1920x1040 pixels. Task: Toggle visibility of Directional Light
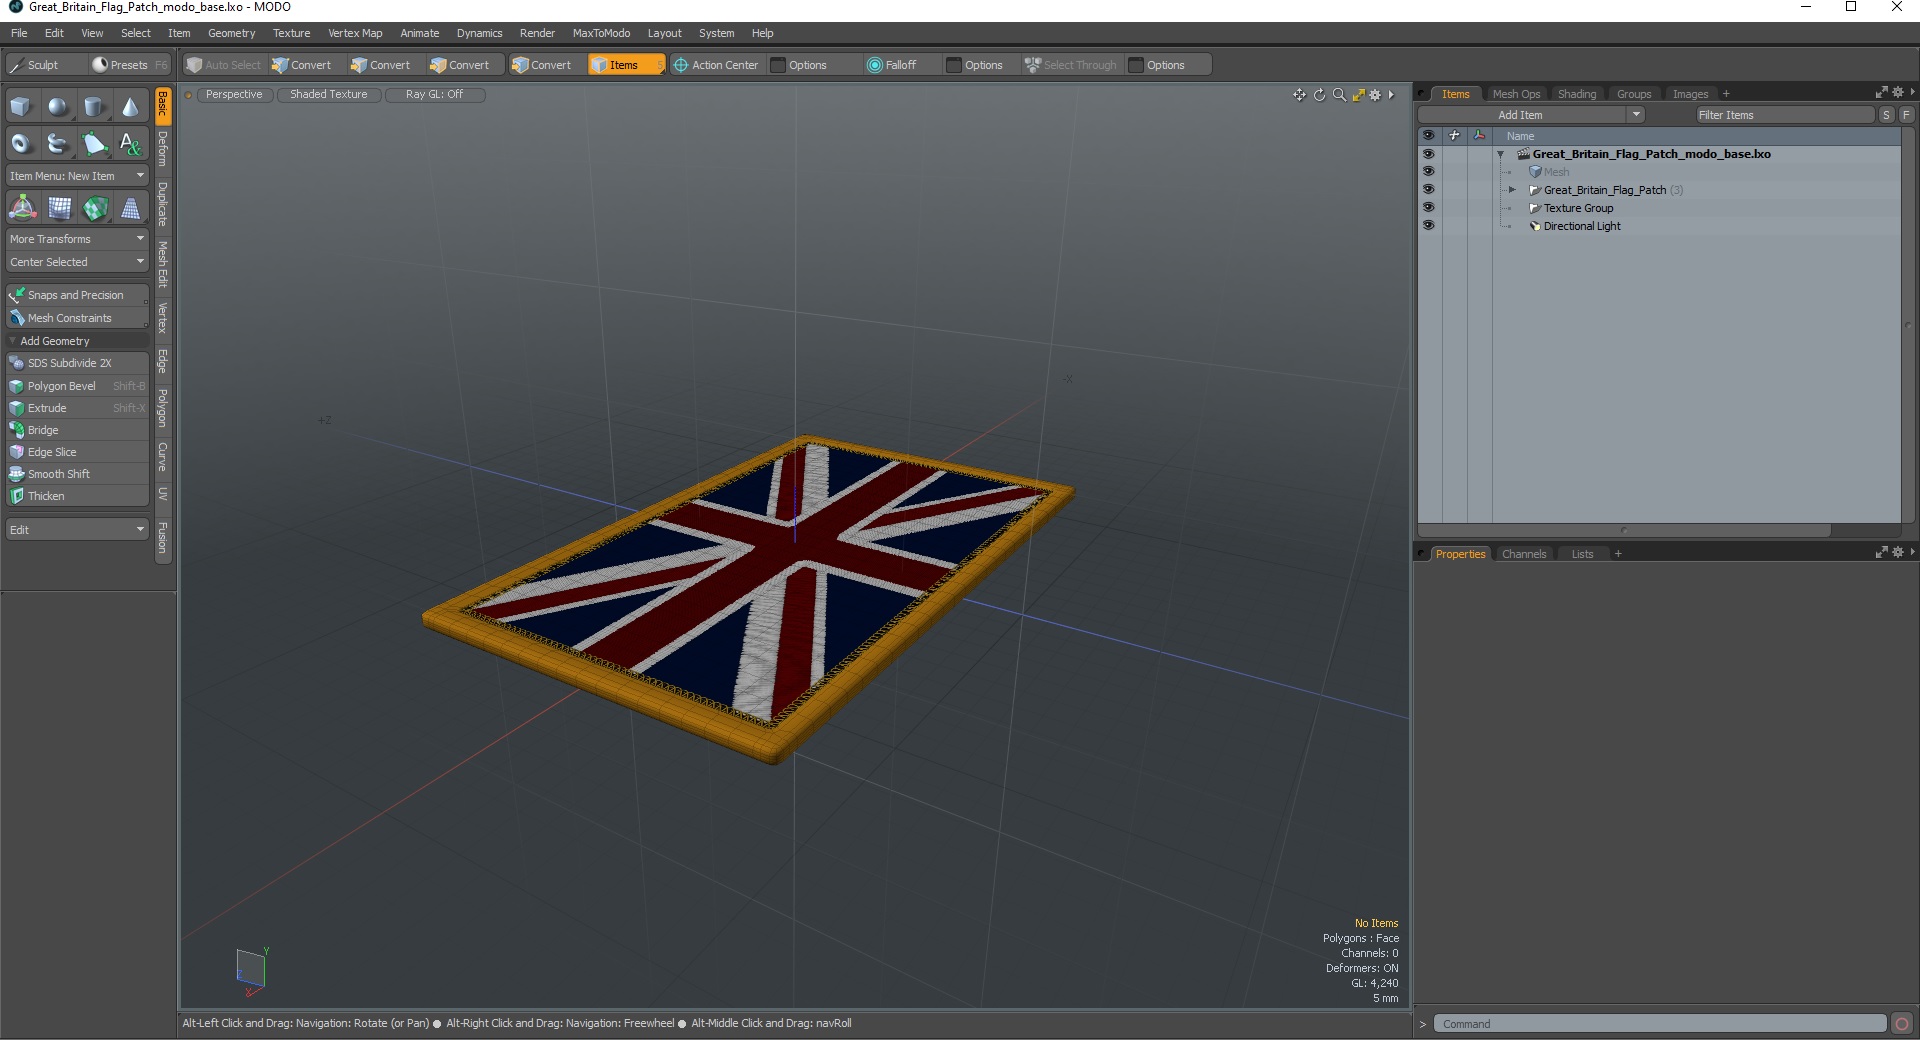coord(1428,226)
